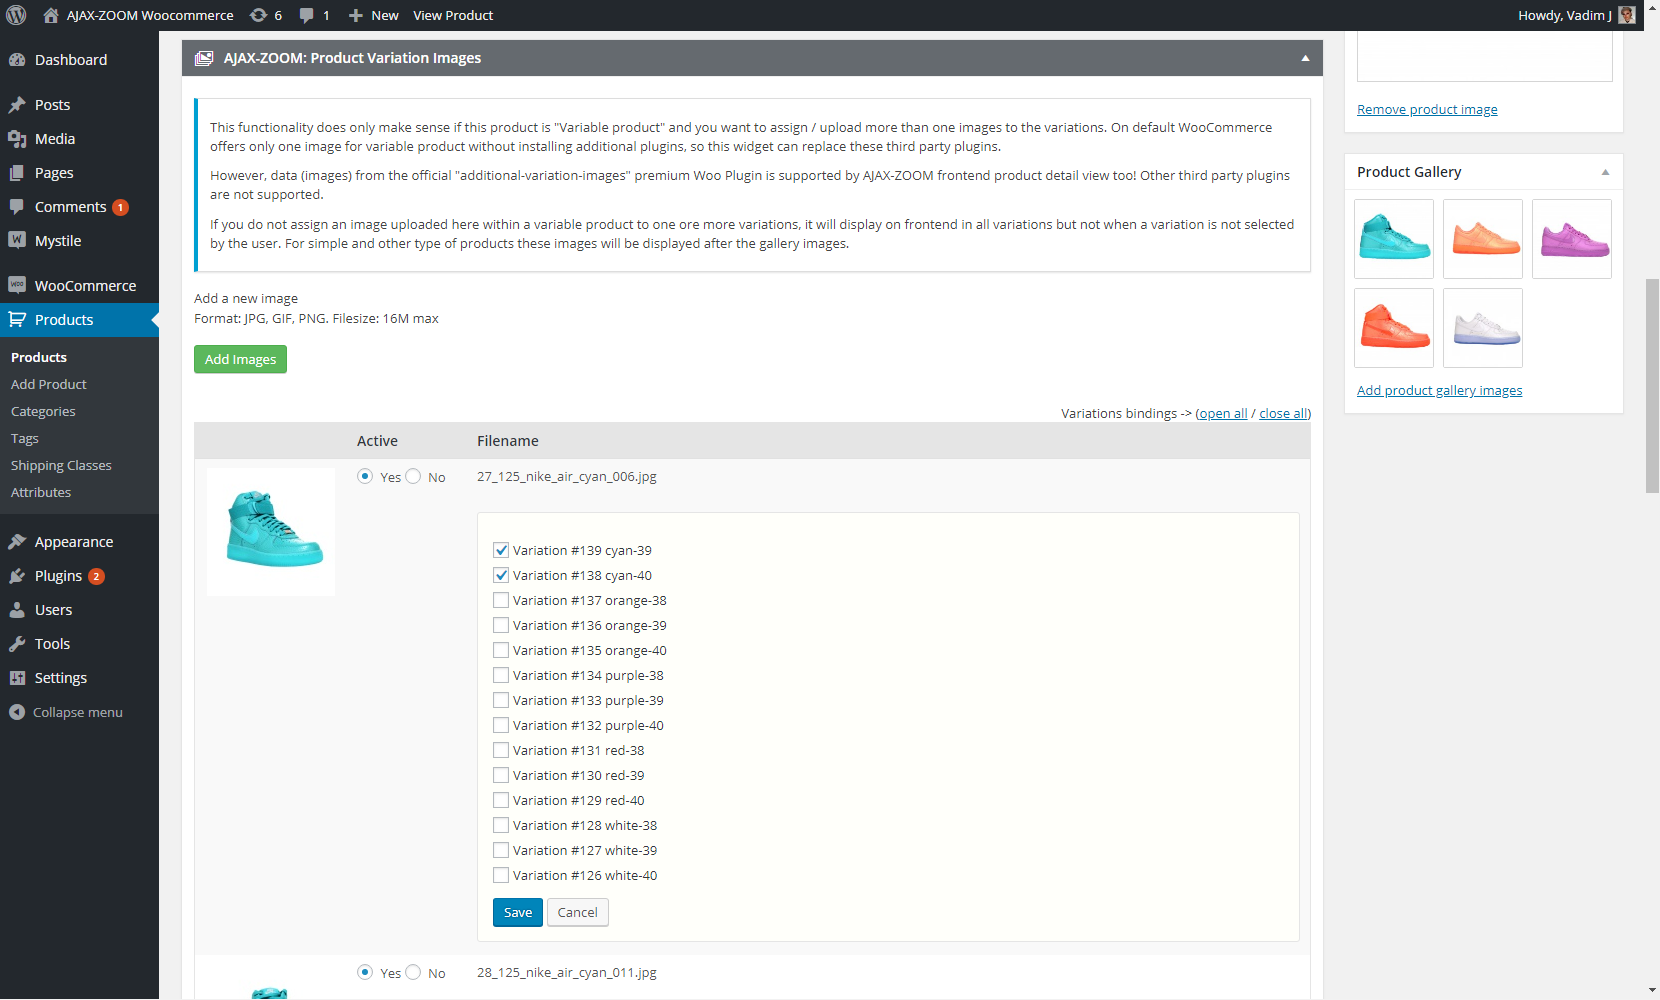This screenshot has width=1660, height=1000.
Task: Select Active No for cyan_006 image
Action: (x=413, y=477)
